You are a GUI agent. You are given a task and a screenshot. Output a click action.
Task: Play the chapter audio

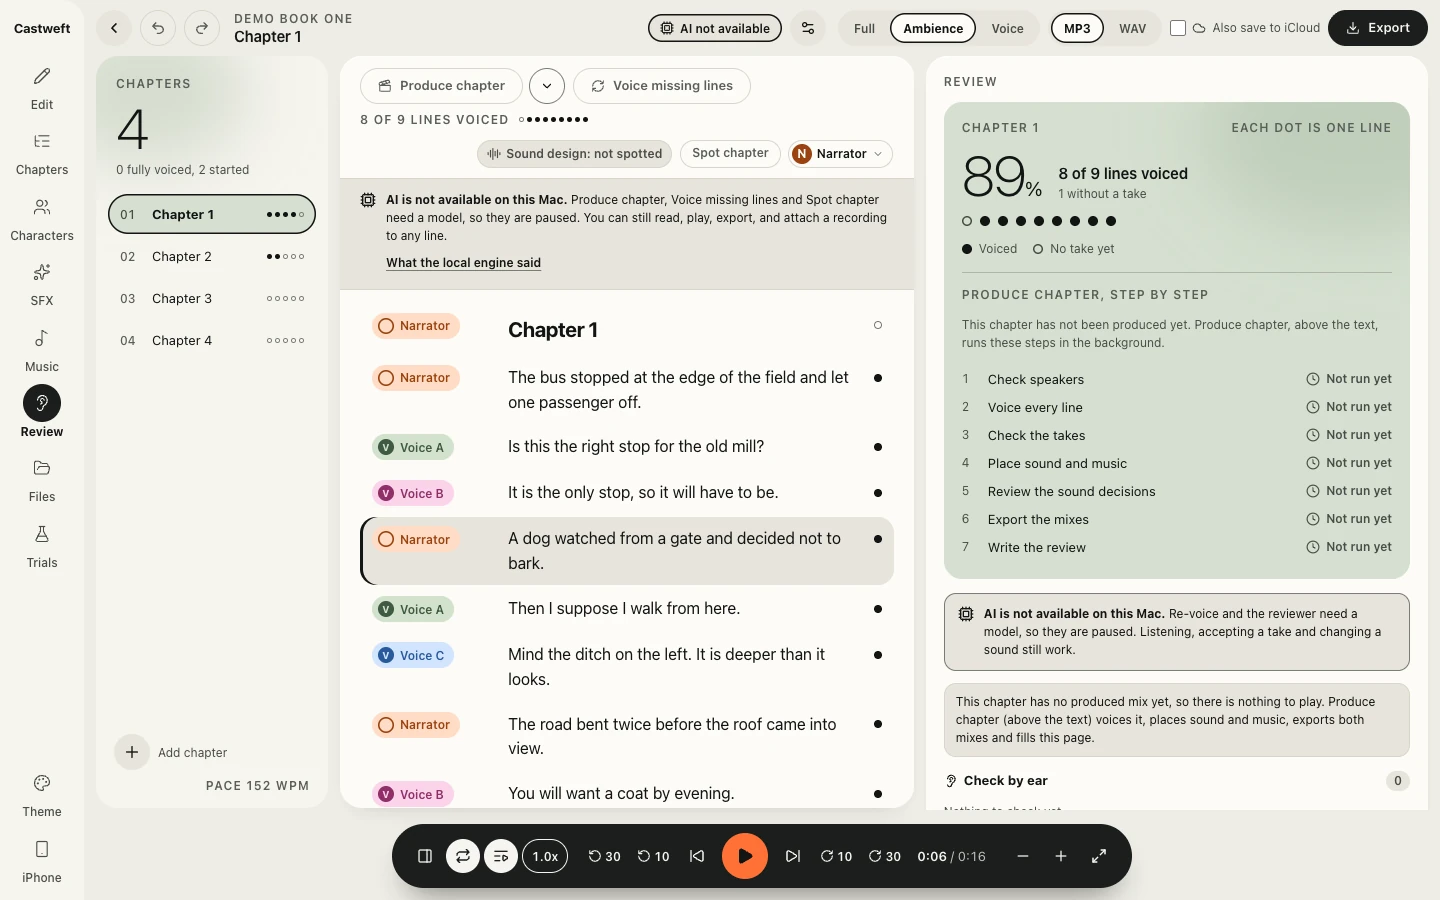745,856
